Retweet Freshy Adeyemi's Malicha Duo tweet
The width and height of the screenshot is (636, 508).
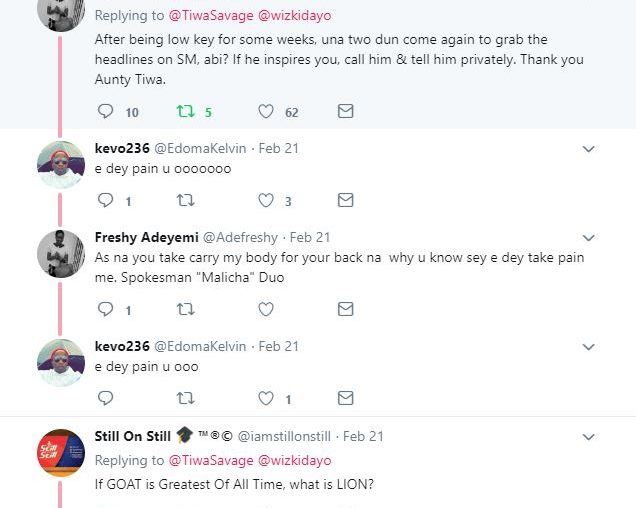185,310
